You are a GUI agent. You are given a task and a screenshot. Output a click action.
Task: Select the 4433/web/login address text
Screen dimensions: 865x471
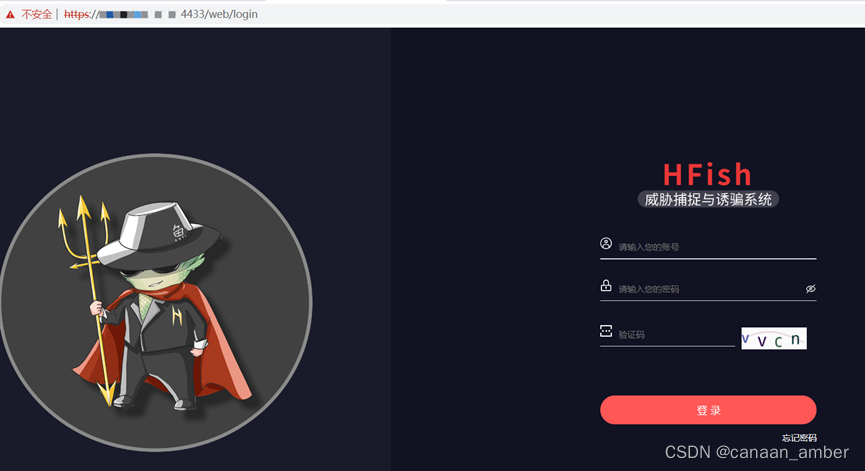click(x=219, y=14)
